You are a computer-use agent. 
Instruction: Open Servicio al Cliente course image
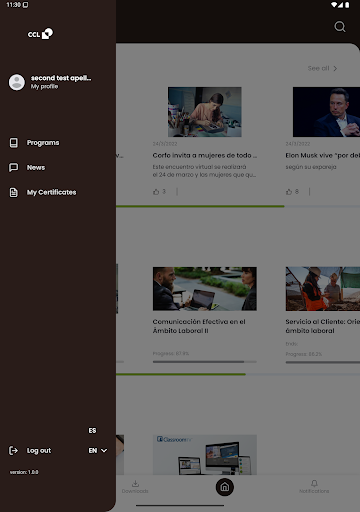(323, 289)
